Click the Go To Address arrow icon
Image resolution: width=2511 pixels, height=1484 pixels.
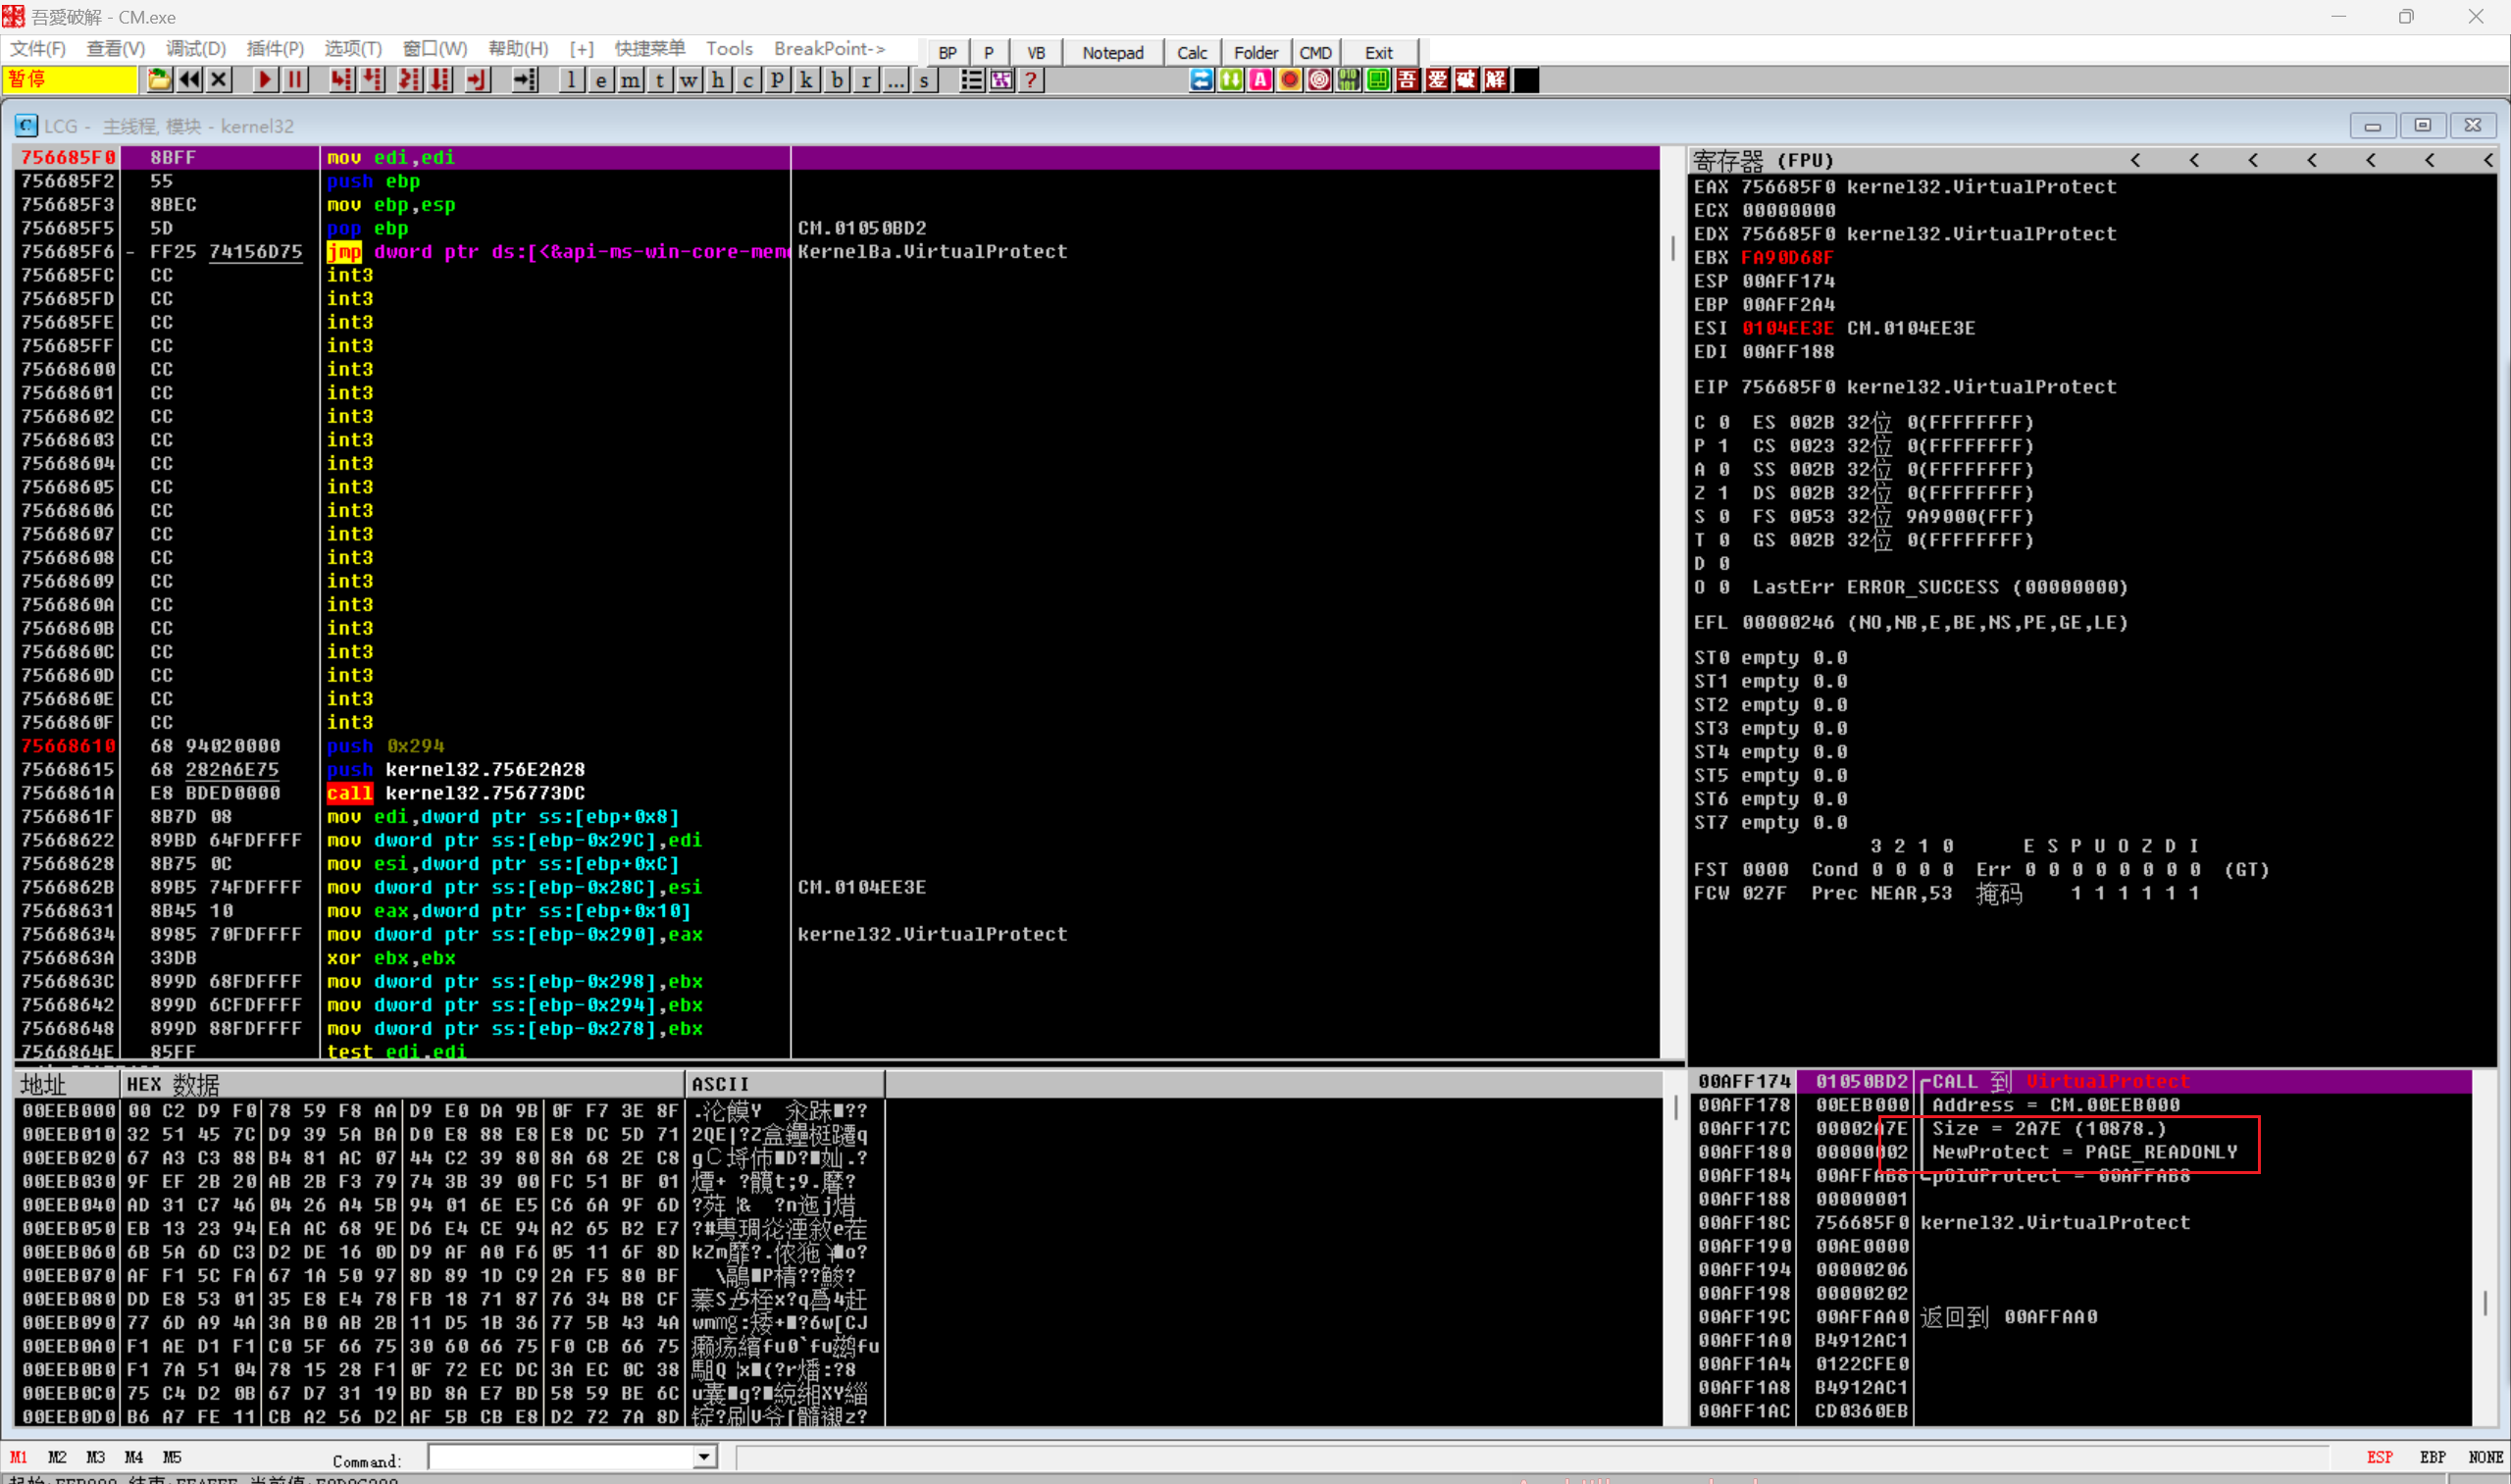click(525, 80)
